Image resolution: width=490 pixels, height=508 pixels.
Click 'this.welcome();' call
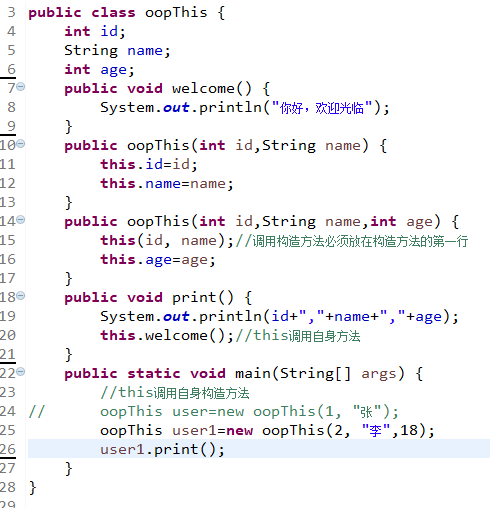click(167, 336)
